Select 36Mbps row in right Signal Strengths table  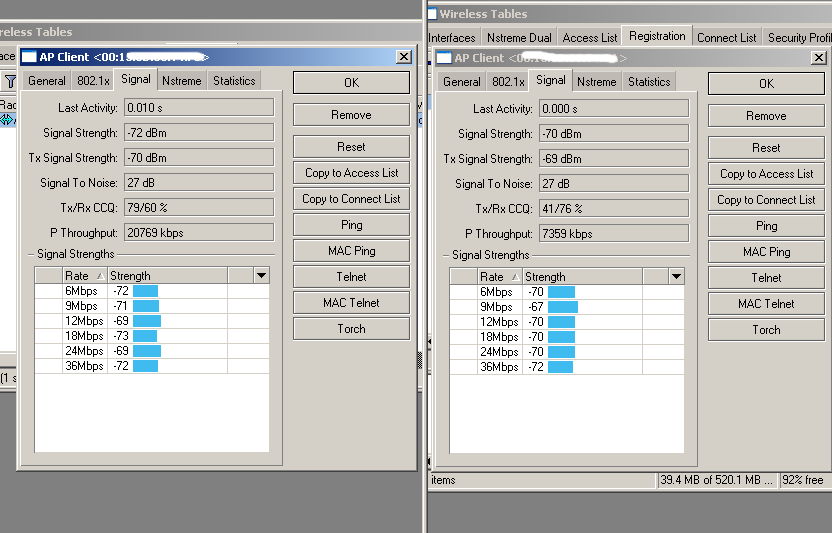point(567,367)
